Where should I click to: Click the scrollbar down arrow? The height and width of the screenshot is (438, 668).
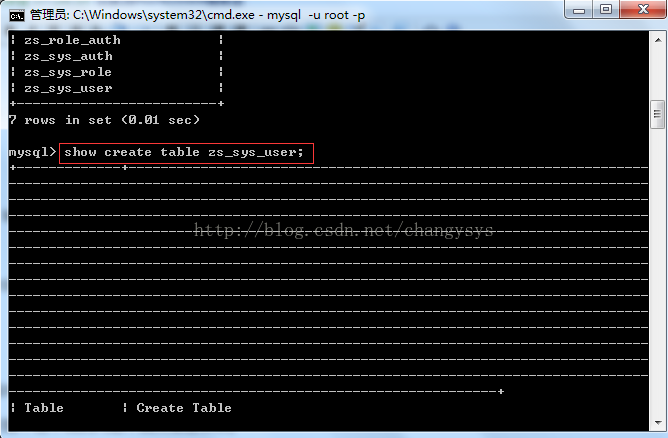tap(657, 423)
